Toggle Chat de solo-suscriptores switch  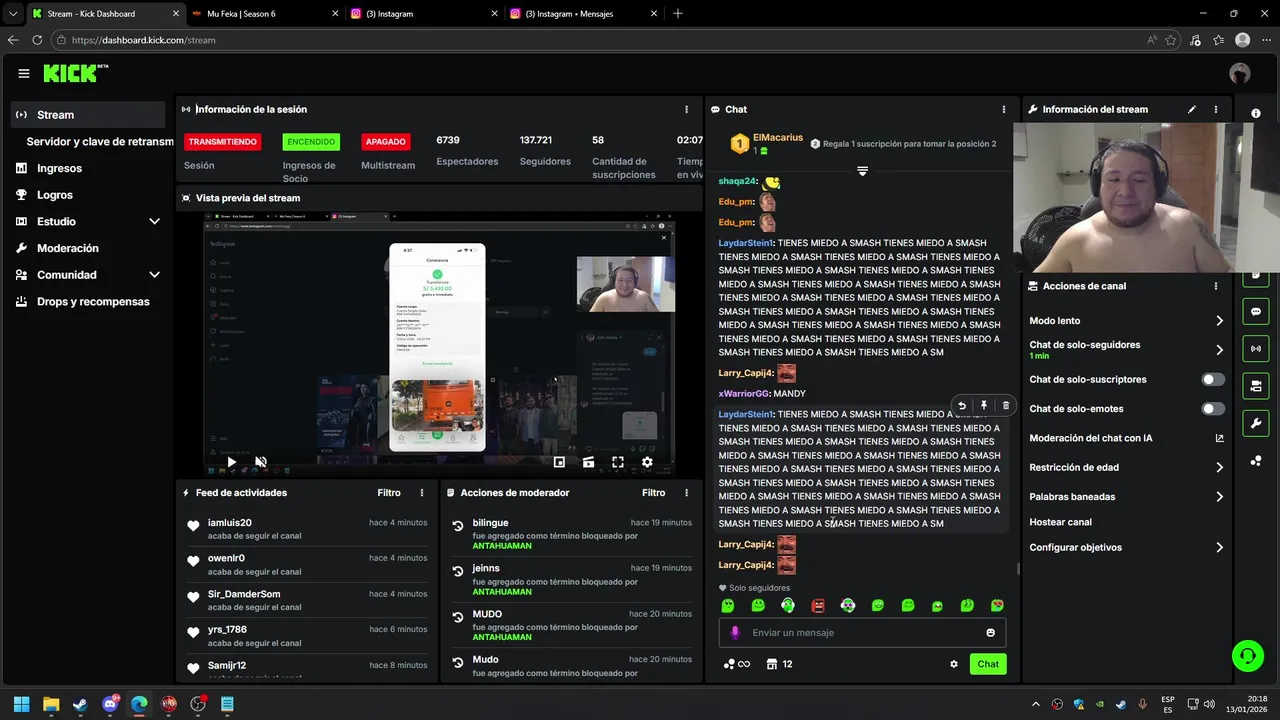tap(1213, 379)
